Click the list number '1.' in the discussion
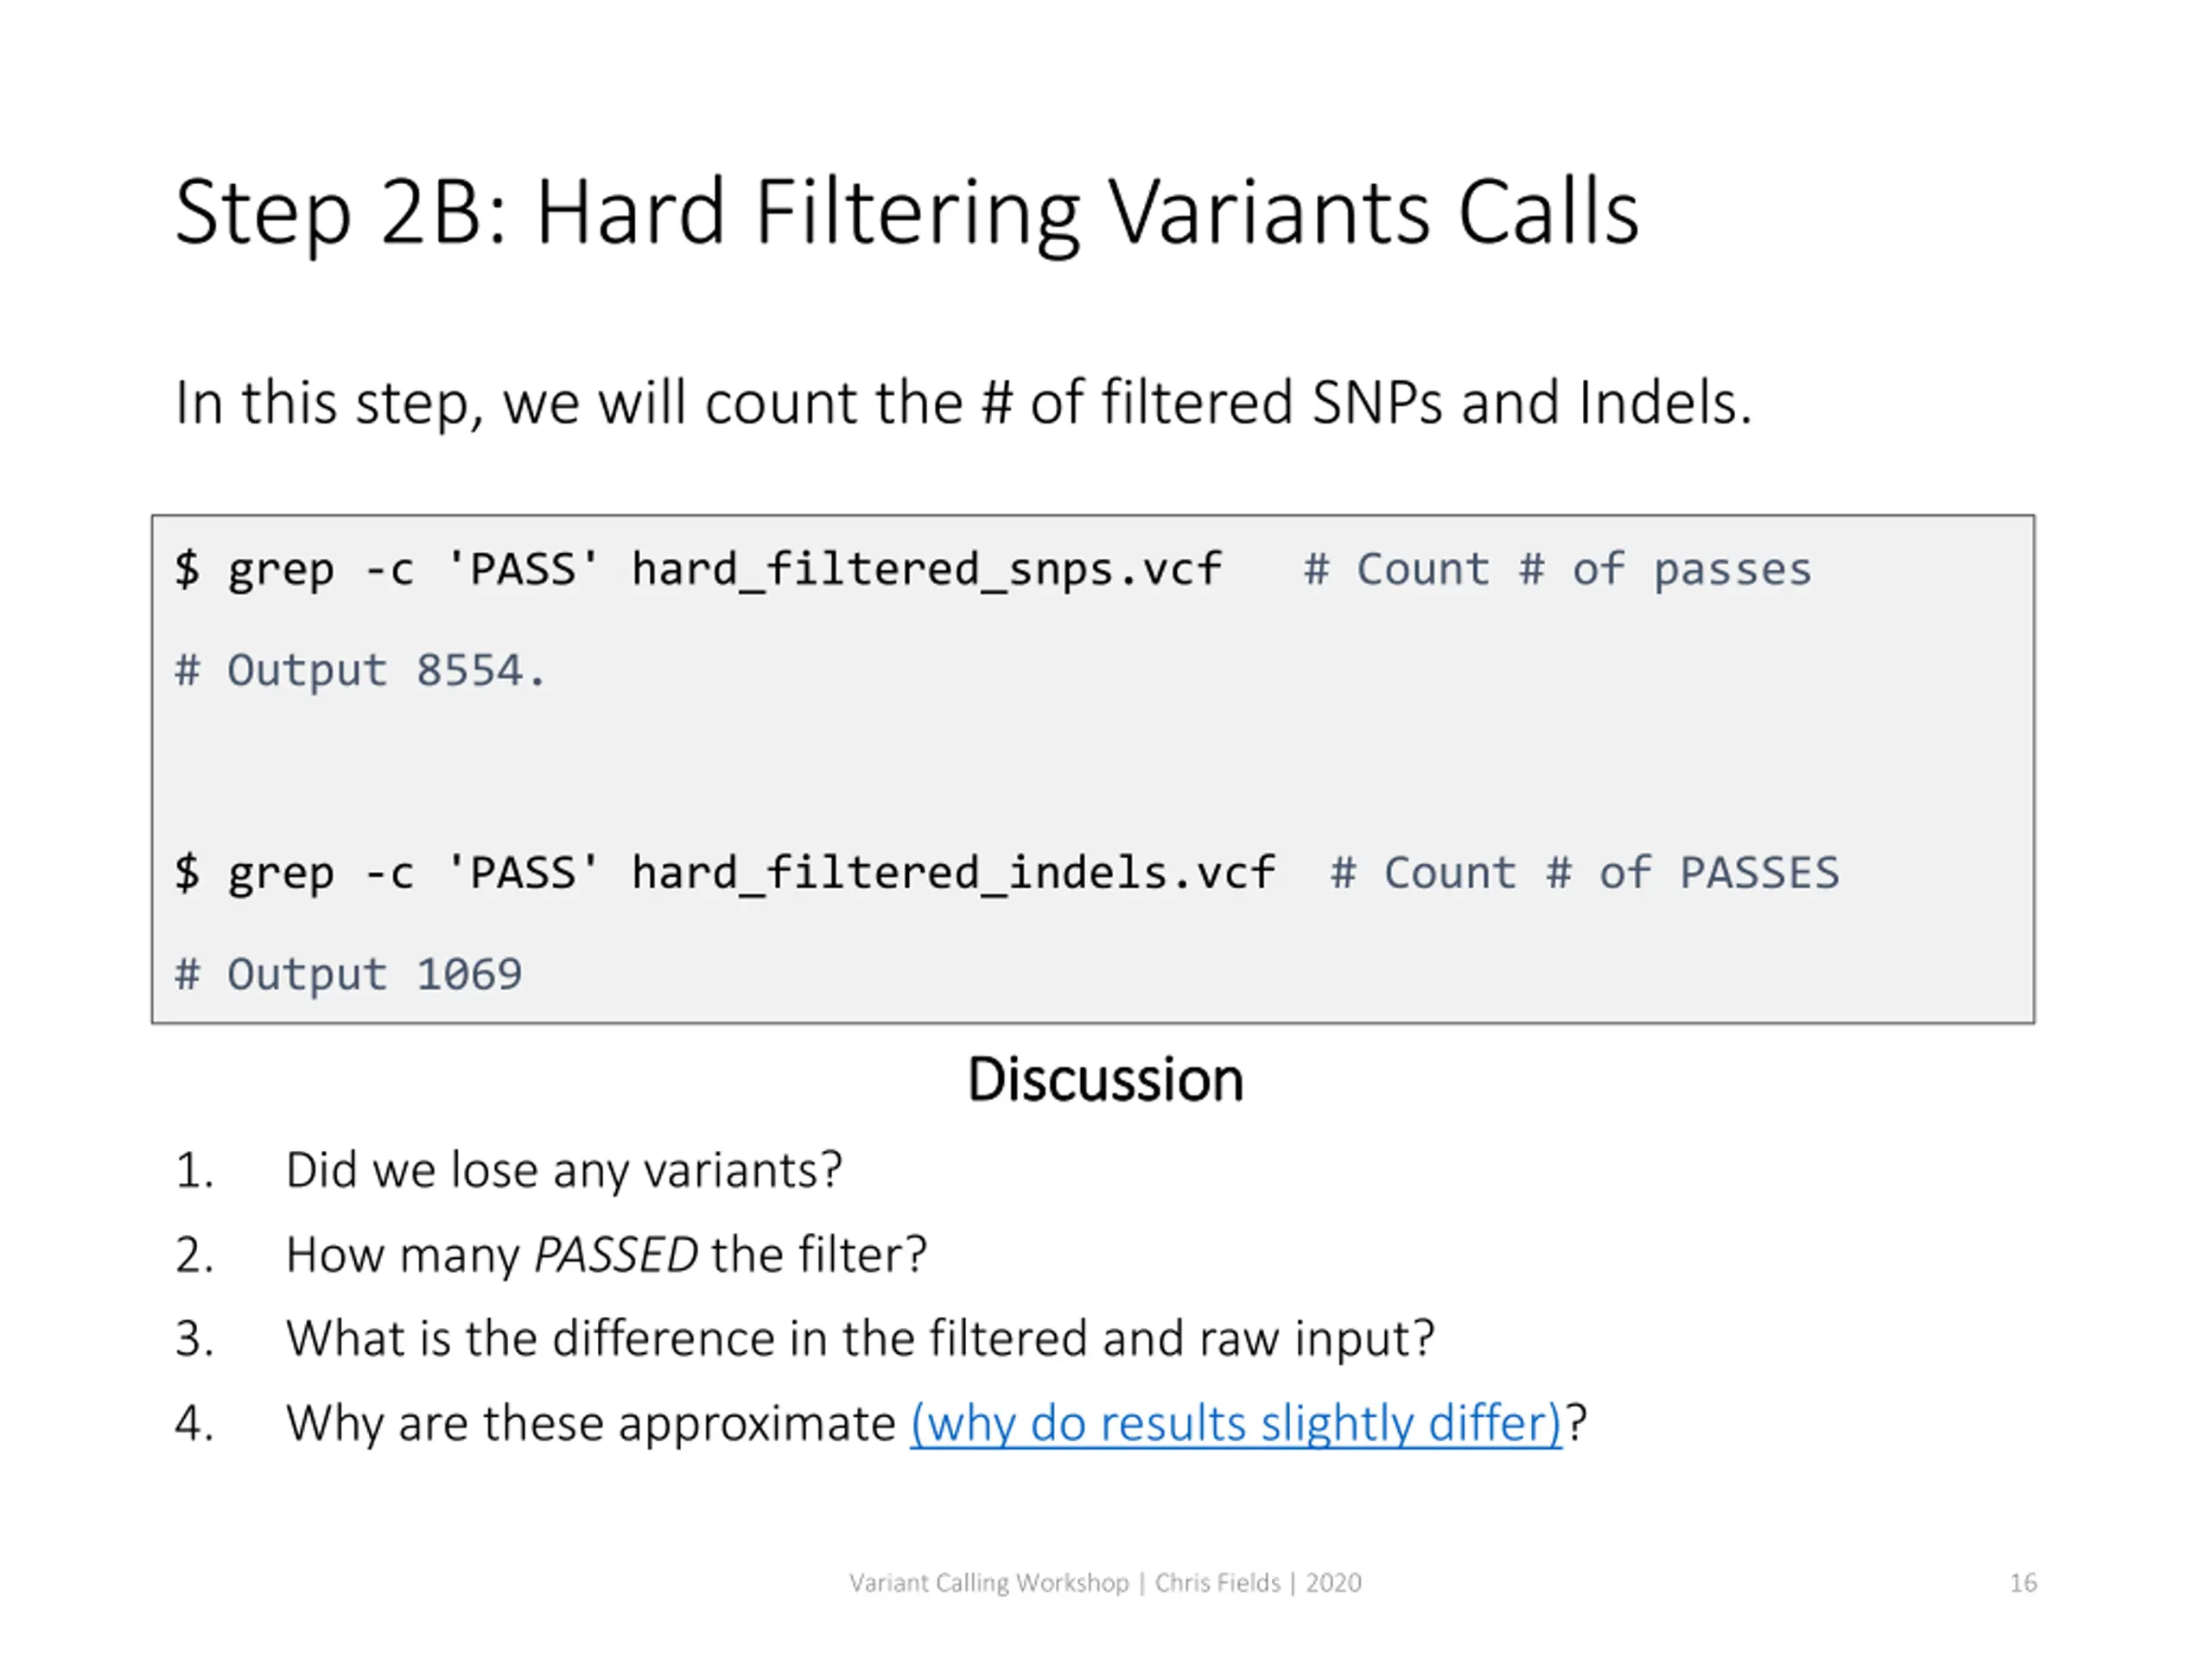Viewport: 2212px width, 1659px height. pyautogui.click(x=195, y=1170)
